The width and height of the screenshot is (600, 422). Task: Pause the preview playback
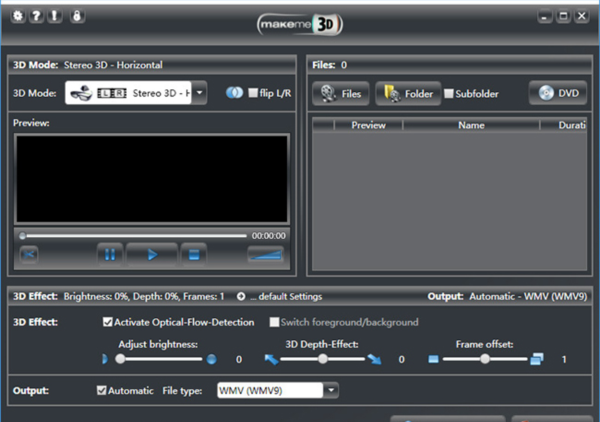(x=110, y=254)
